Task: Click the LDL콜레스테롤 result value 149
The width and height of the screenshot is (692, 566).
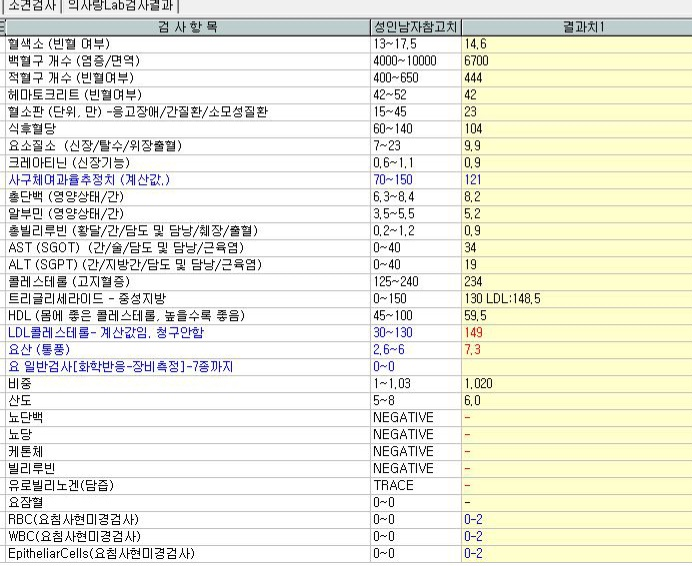Action: [x=473, y=333]
